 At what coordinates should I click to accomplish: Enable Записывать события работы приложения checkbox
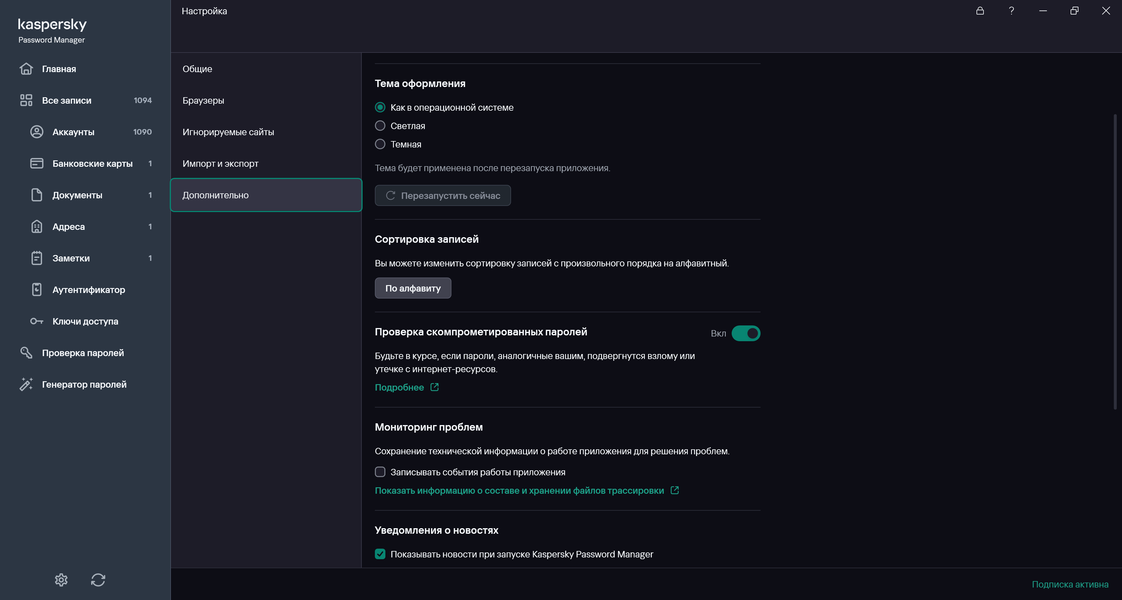tap(380, 472)
